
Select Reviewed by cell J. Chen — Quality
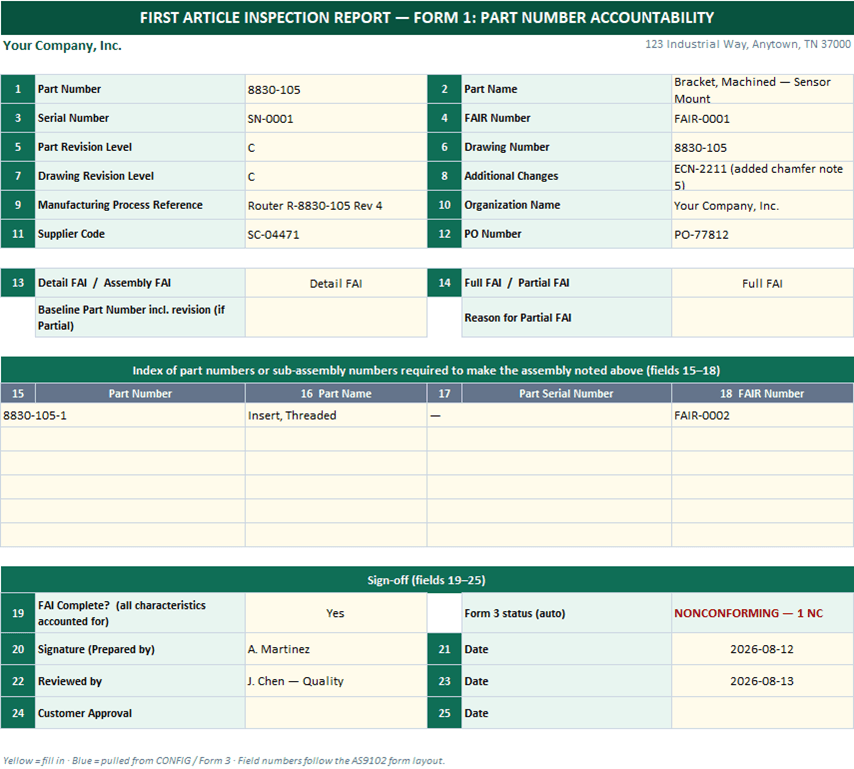pos(336,681)
